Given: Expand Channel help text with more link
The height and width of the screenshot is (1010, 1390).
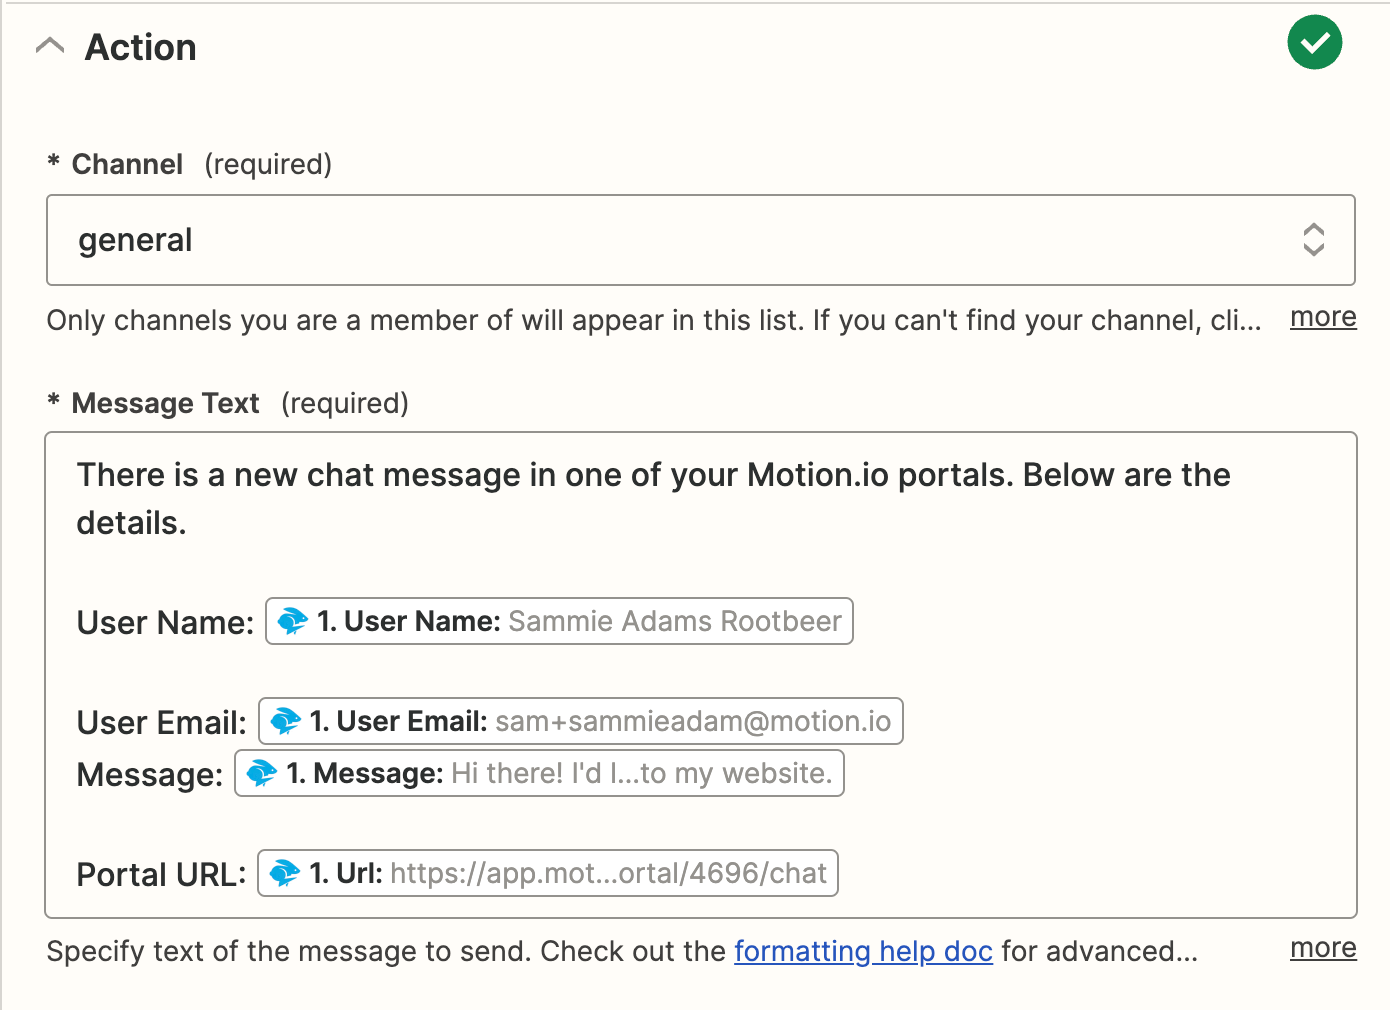Looking at the screenshot, I should click(x=1322, y=317).
